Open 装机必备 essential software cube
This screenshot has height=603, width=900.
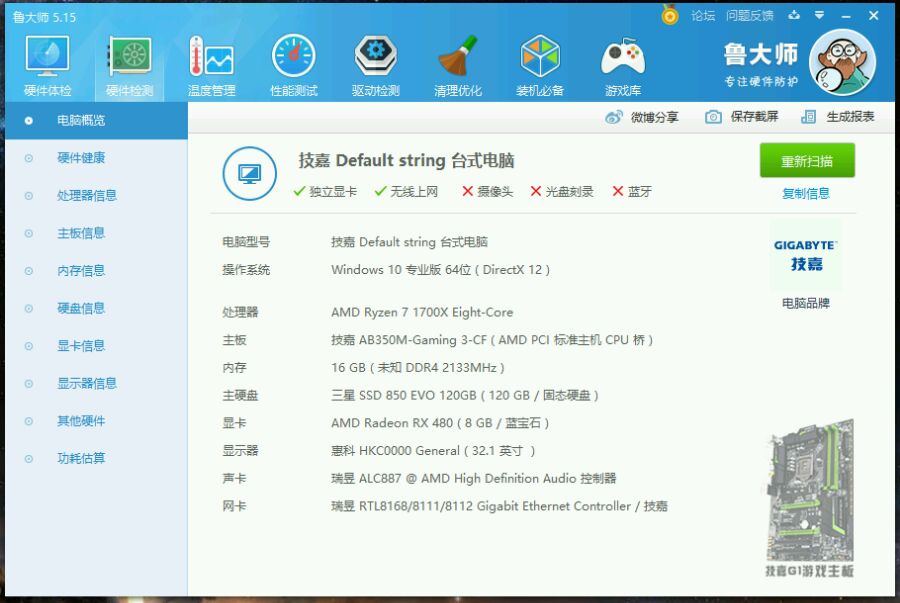(x=540, y=65)
